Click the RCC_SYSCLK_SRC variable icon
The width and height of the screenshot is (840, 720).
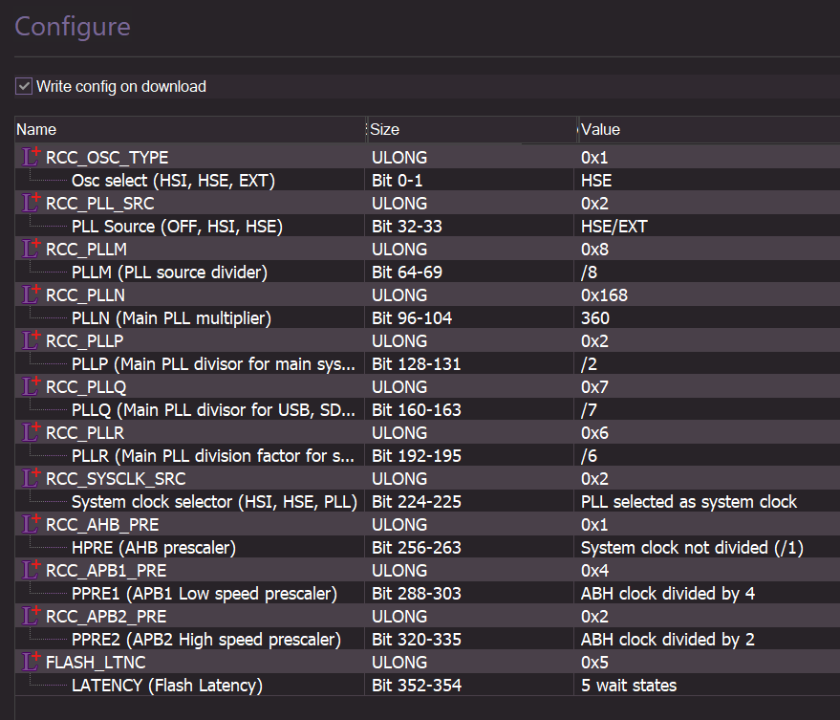(x=32, y=479)
